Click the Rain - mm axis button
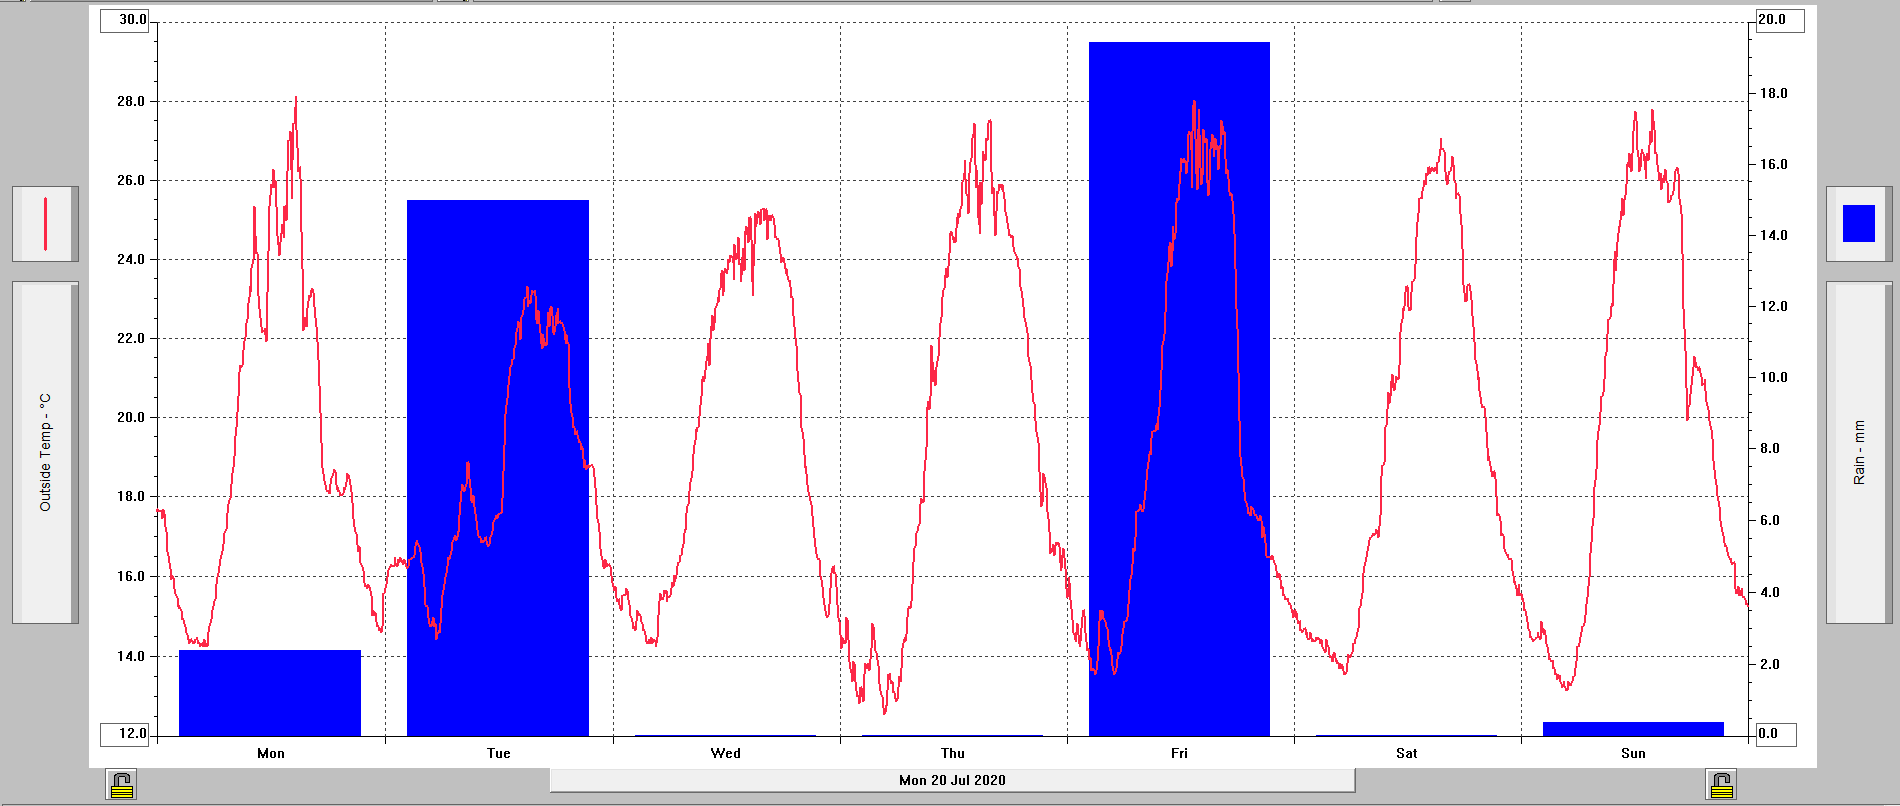The image size is (1900, 806). [1858, 453]
